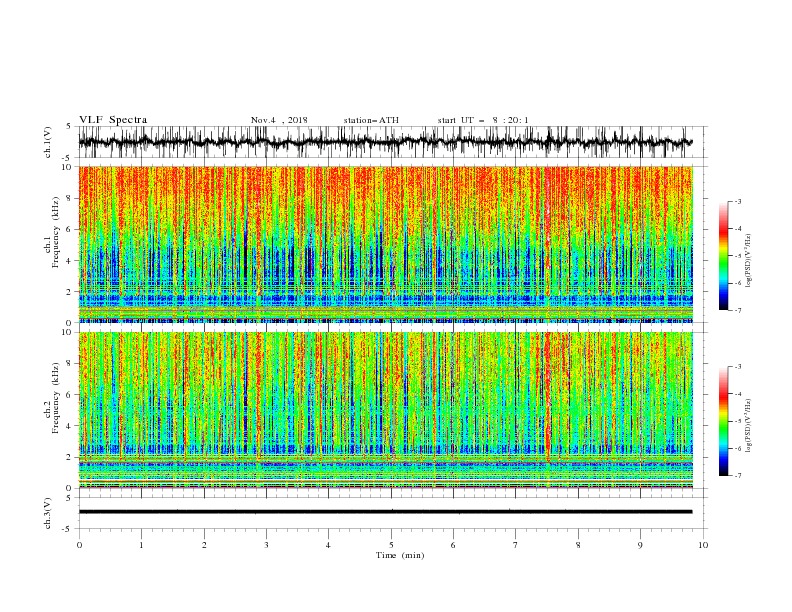Click time axis tick label "10"
The image size is (792, 612).
click(x=703, y=545)
